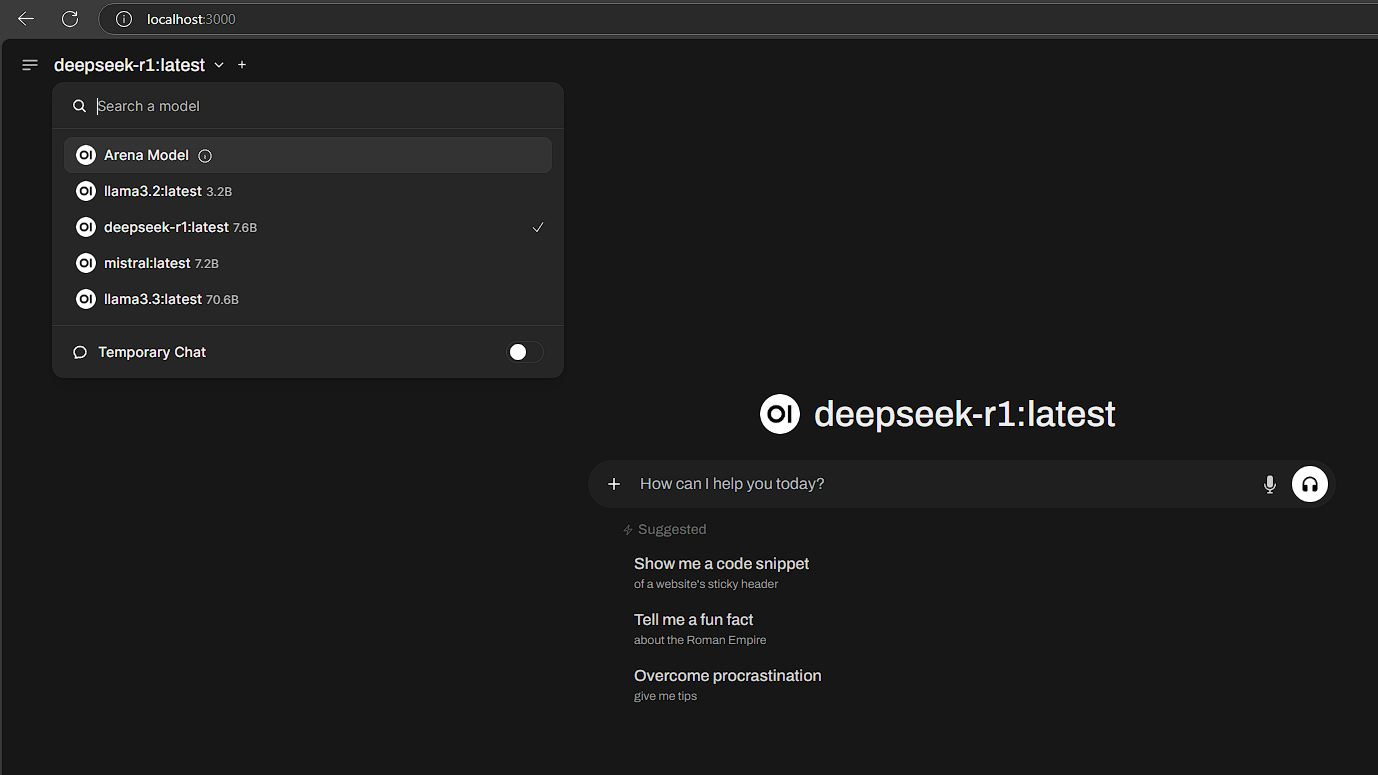Use the 'Show me a code snippet' suggestion
This screenshot has width=1378, height=775.
coord(721,573)
